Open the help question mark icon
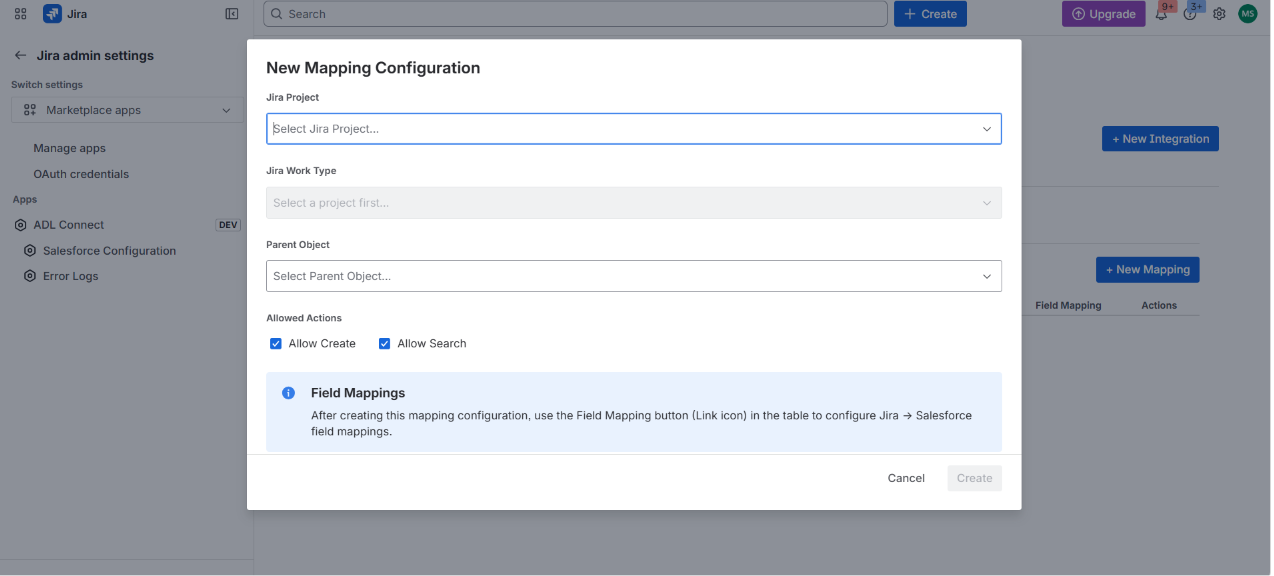 [1190, 14]
